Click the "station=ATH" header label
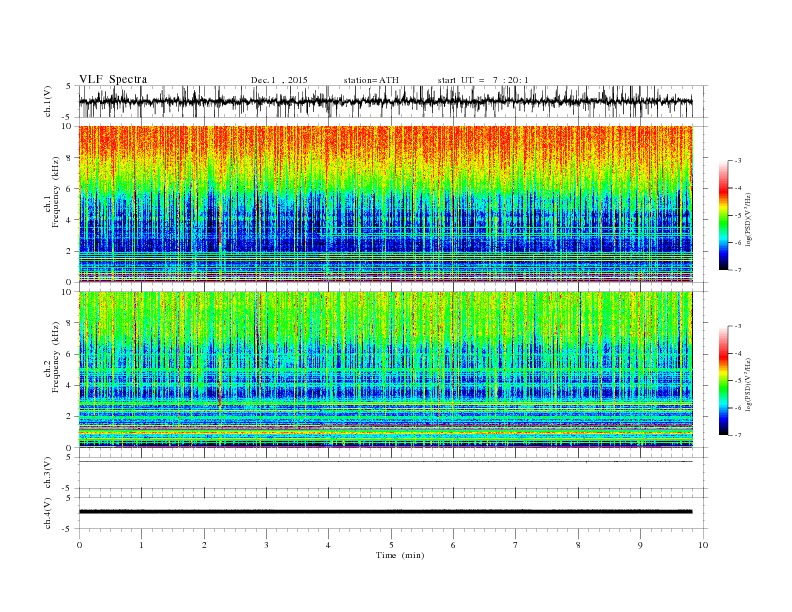 (371, 80)
